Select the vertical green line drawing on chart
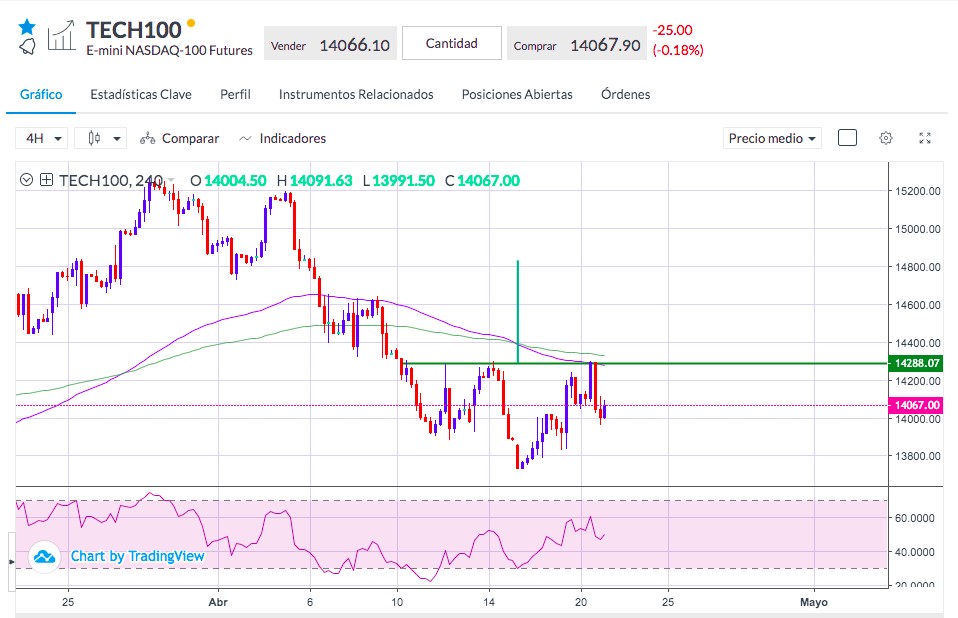This screenshot has width=958, height=618. coord(518,311)
